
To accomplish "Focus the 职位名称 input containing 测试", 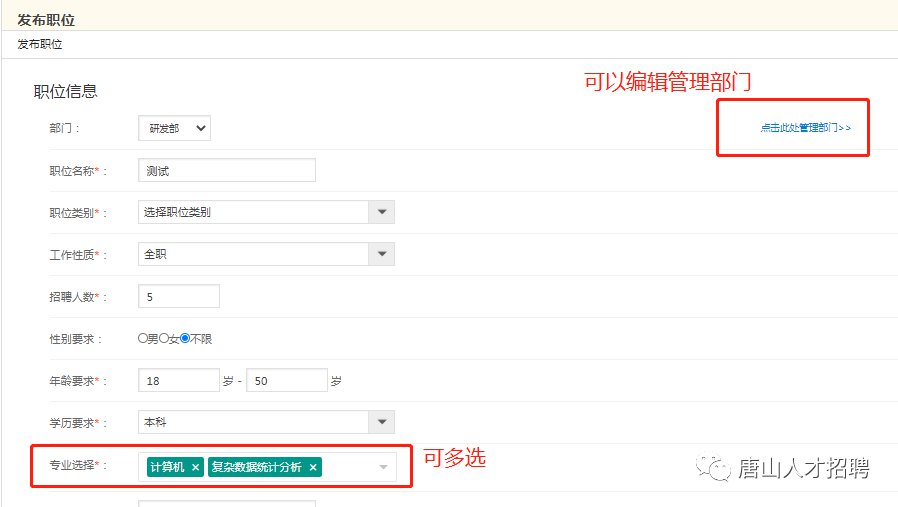I will pyautogui.click(x=227, y=170).
